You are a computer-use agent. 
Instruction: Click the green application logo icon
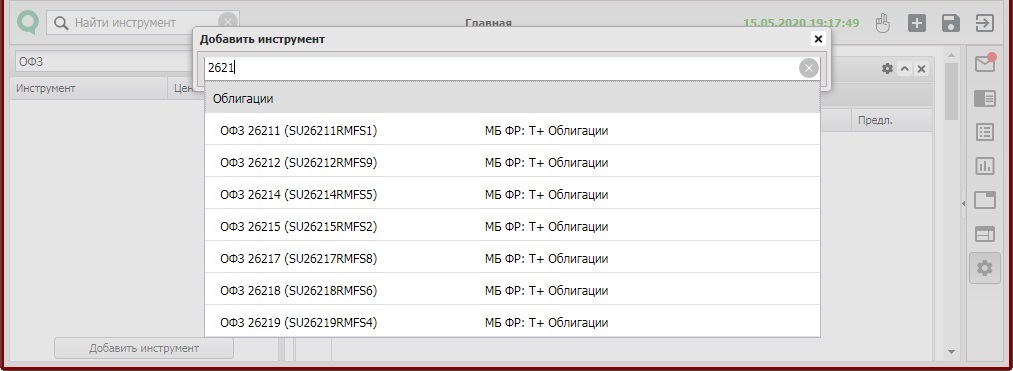click(x=28, y=23)
